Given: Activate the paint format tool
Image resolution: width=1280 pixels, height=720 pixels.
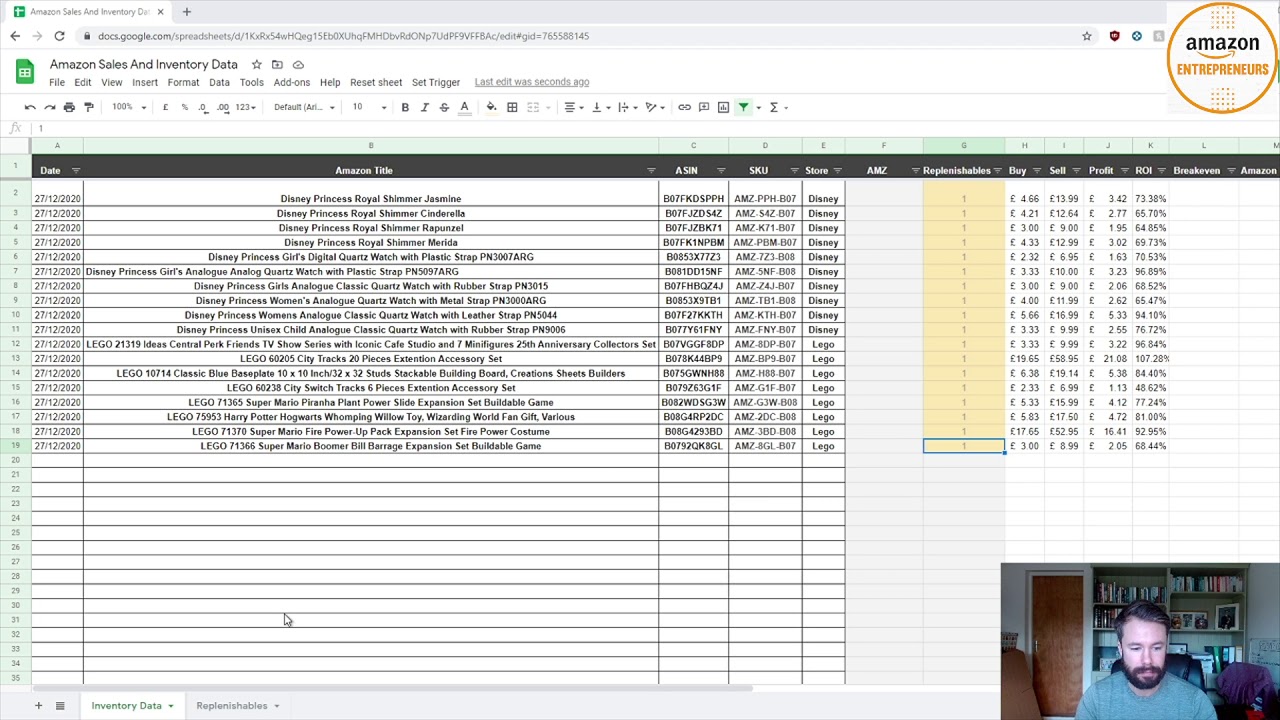Looking at the screenshot, I should click(x=89, y=107).
